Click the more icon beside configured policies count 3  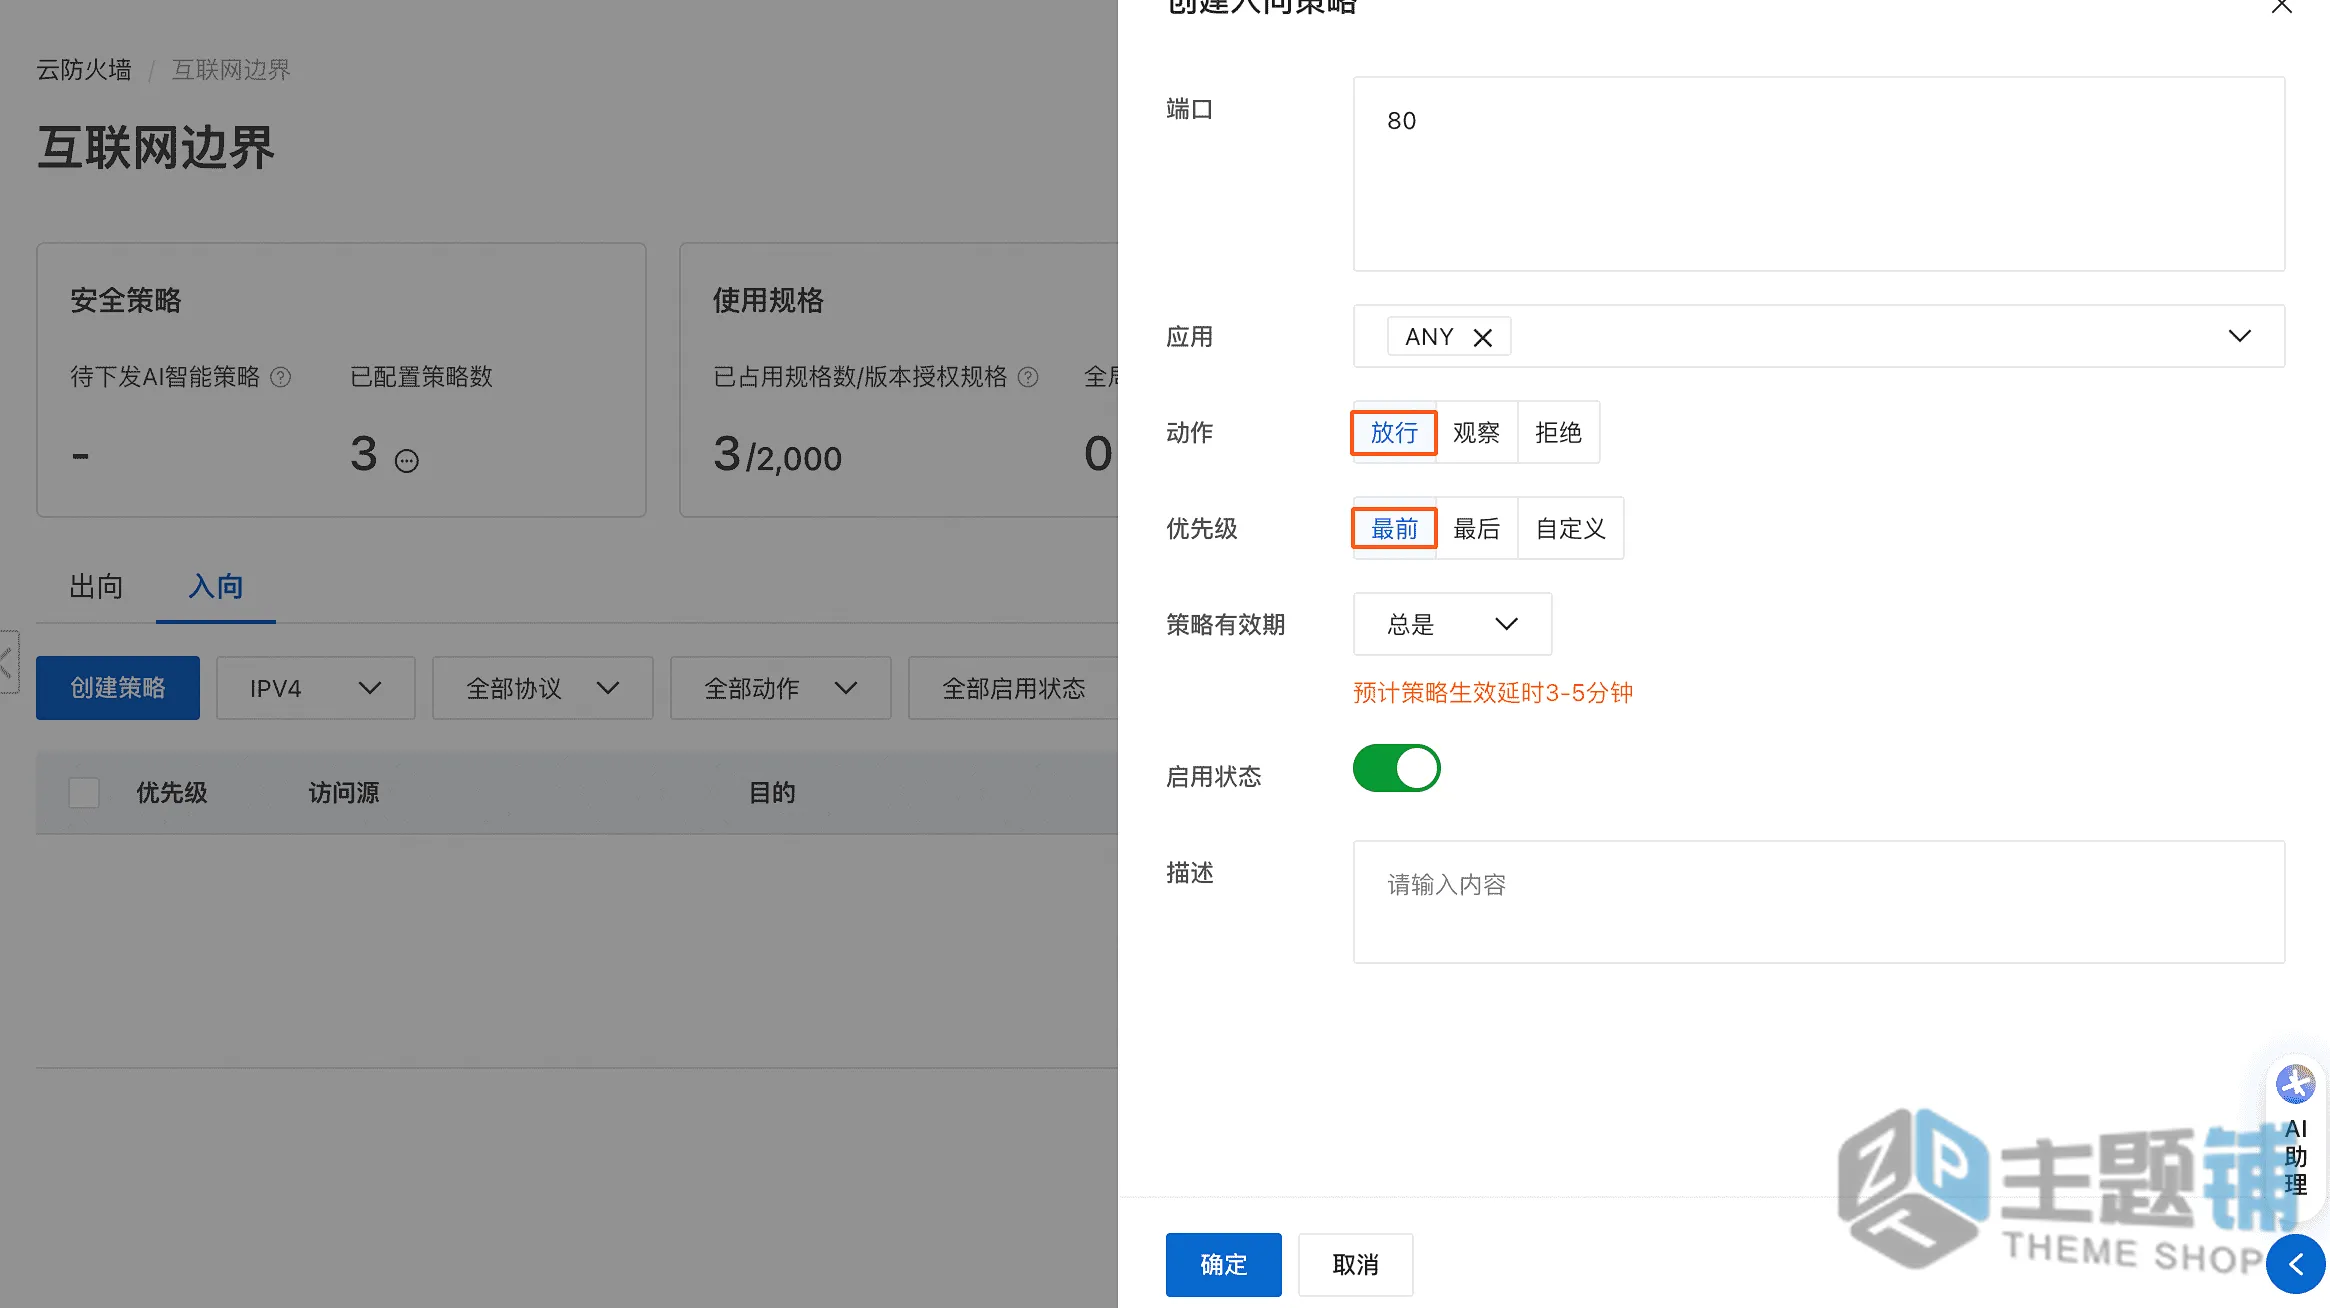tap(406, 461)
